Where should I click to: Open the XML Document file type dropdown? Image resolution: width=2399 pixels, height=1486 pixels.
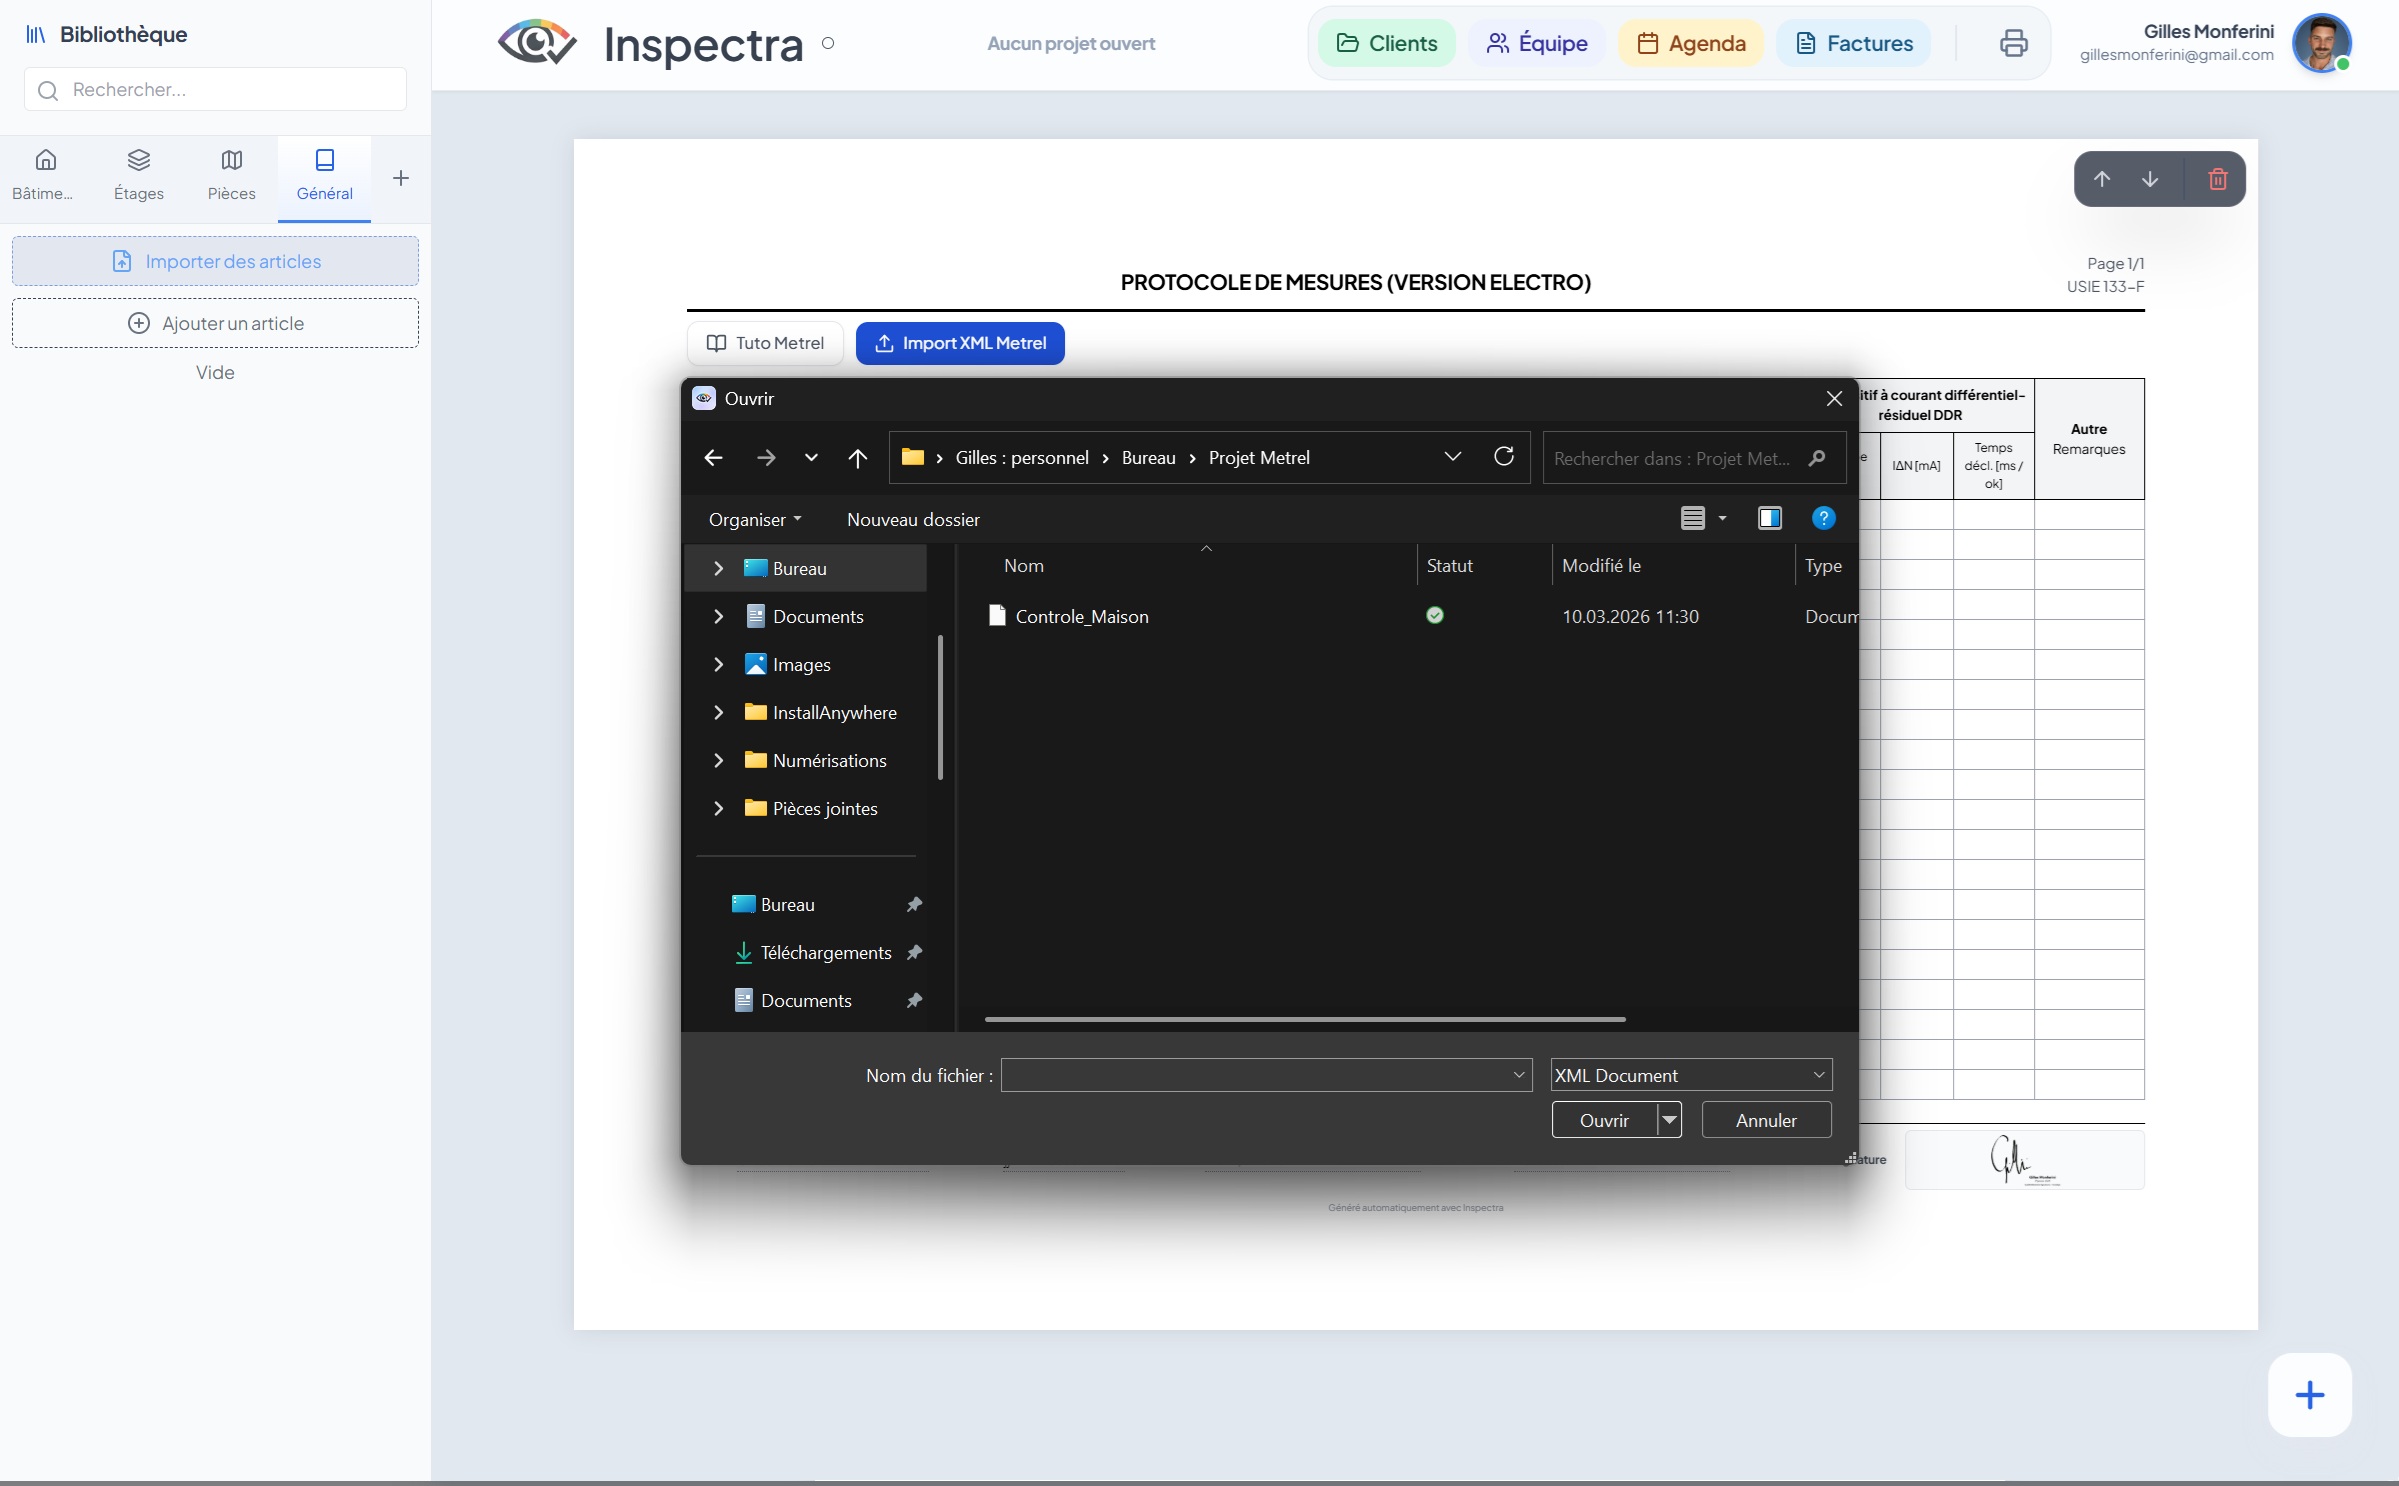click(x=1691, y=1075)
